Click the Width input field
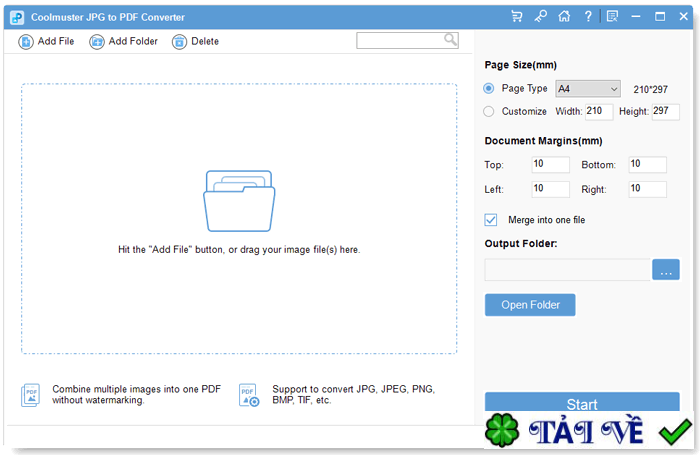The height and width of the screenshot is (455, 700). pyautogui.click(x=599, y=112)
